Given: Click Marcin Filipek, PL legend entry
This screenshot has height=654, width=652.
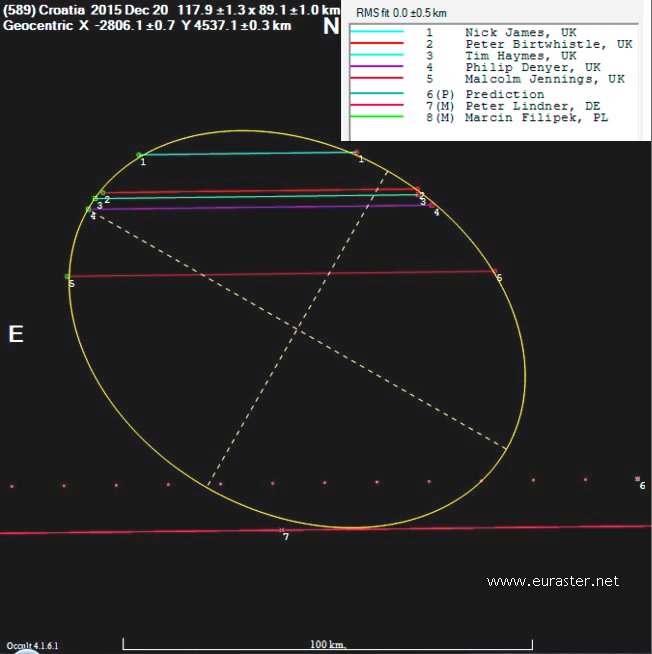Looking at the screenshot, I should coord(536,118).
